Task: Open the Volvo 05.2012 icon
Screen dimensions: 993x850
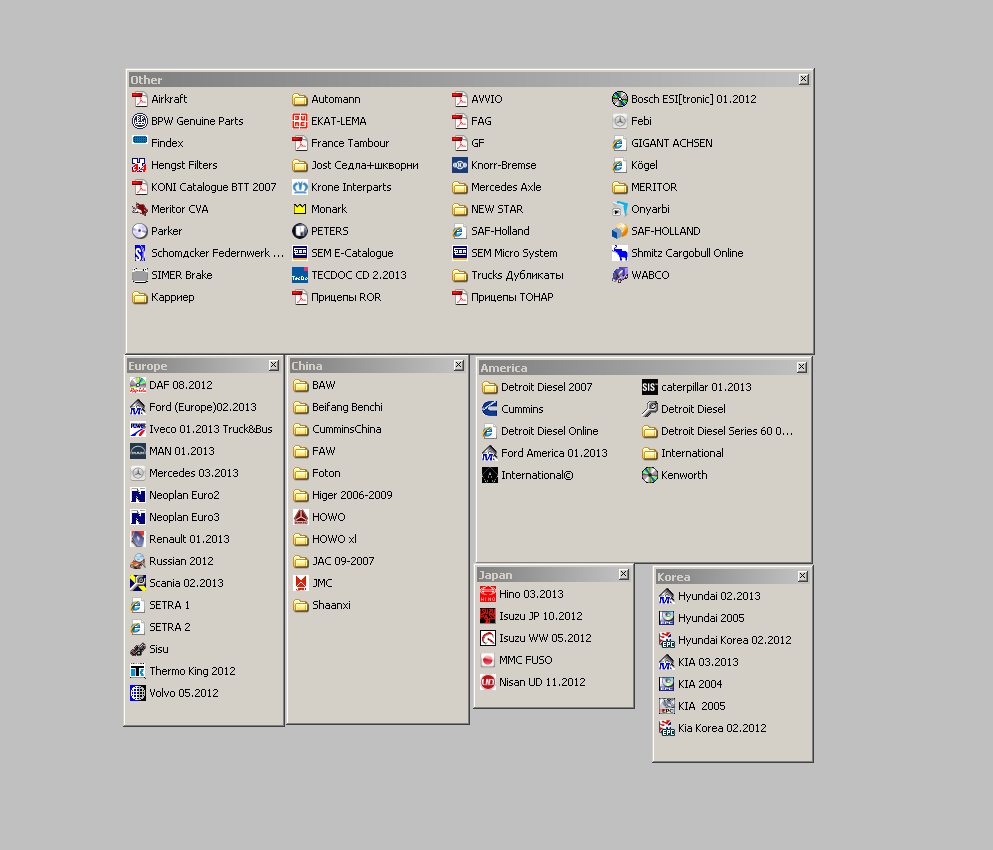Action: pyautogui.click(x=138, y=693)
